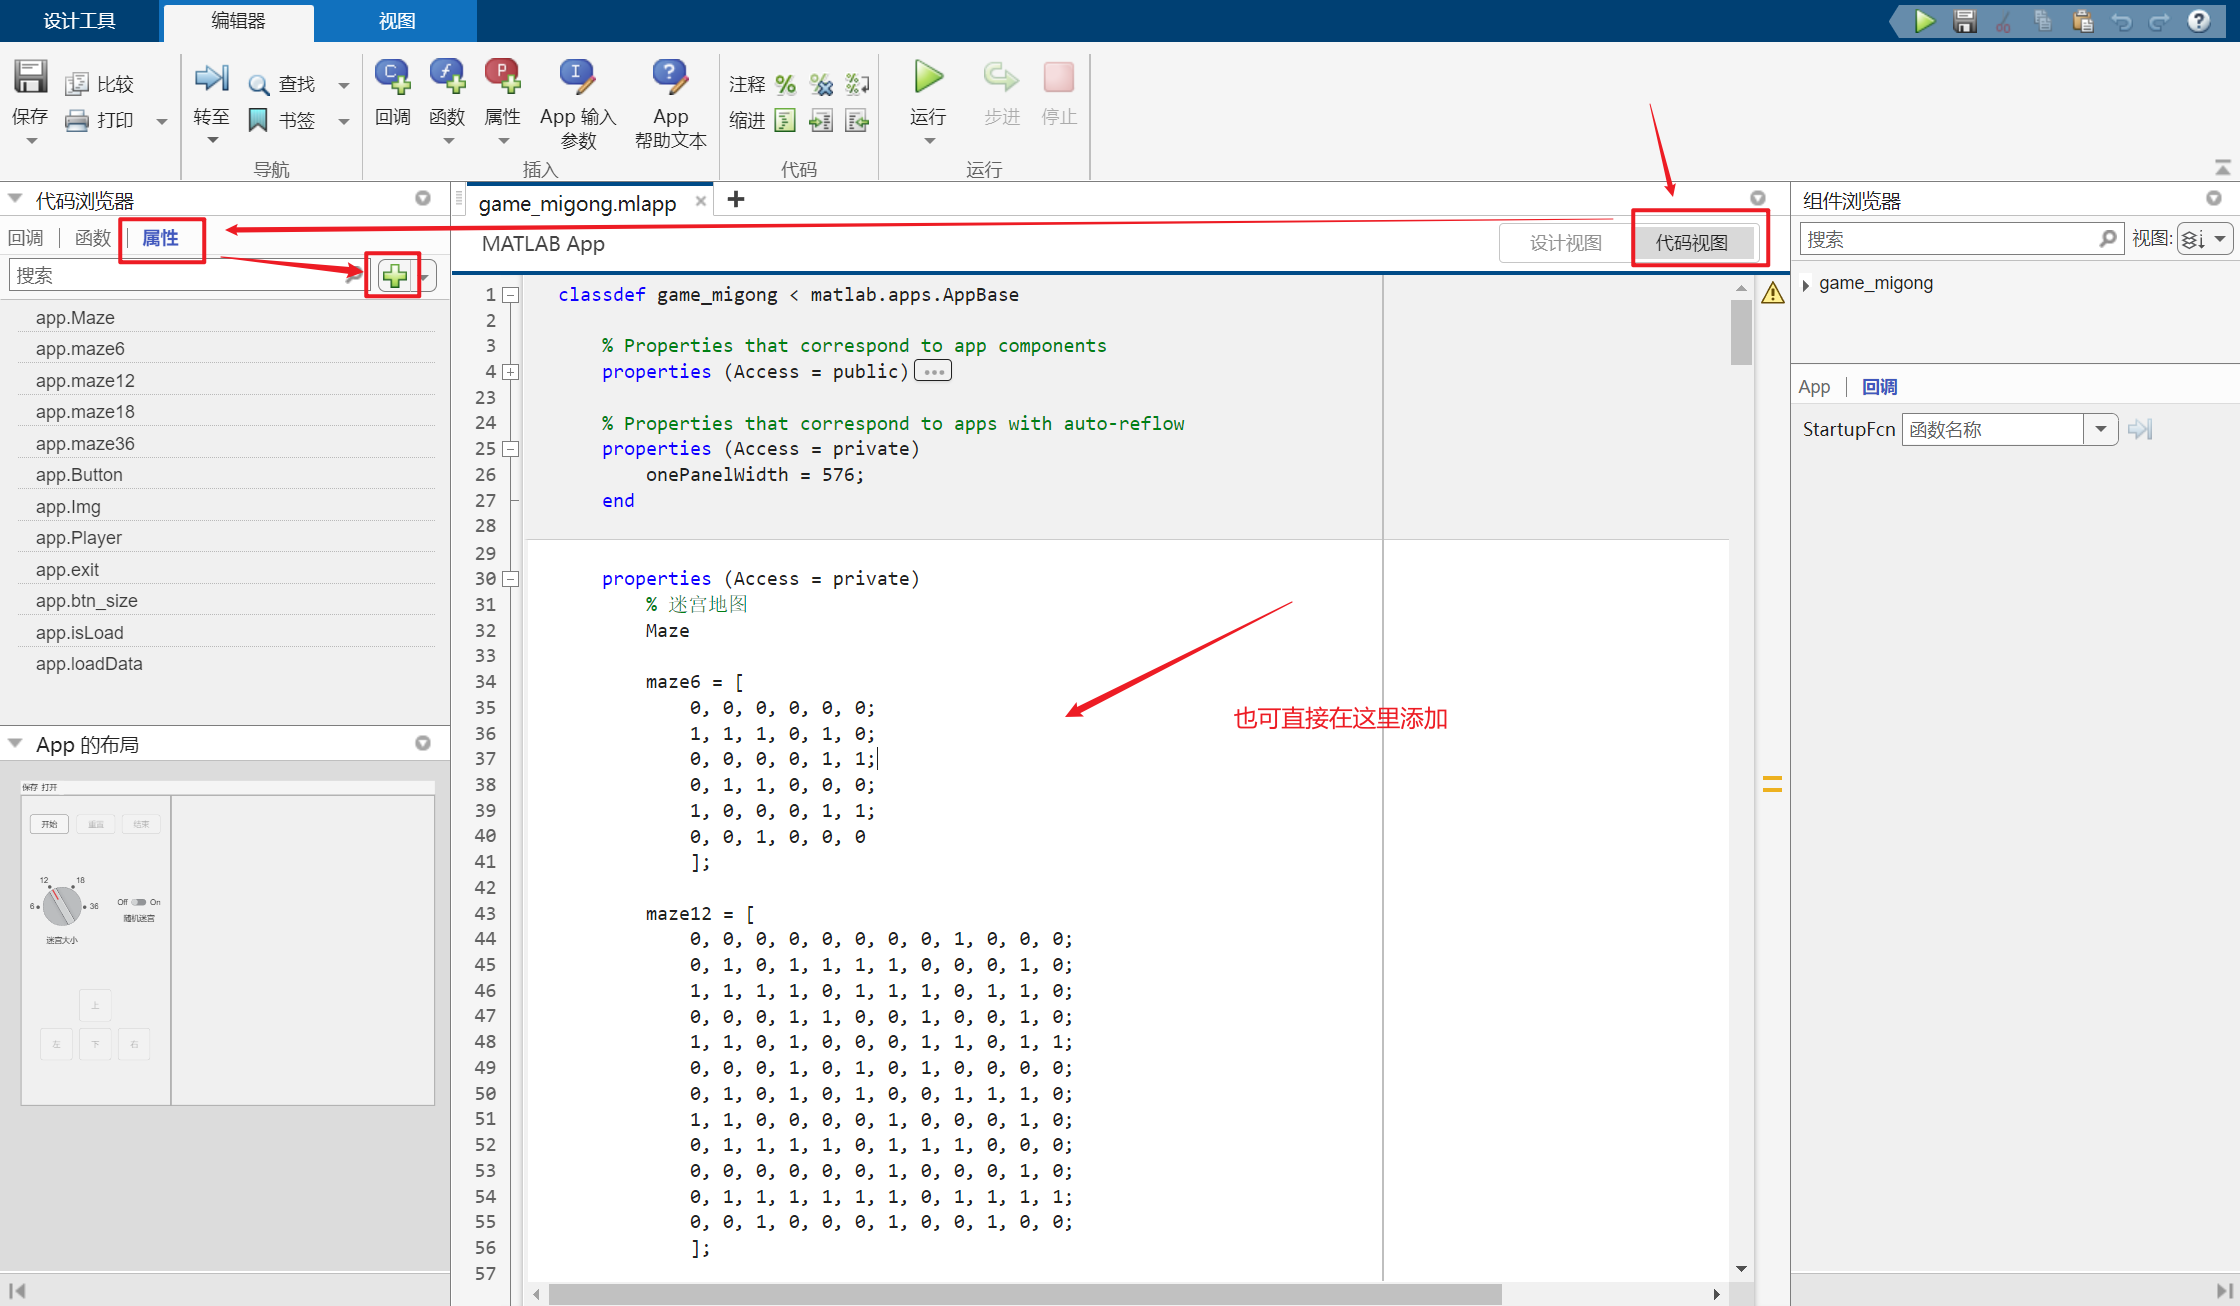Click the Save icon in the toolbar
2240x1306 pixels.
click(x=30, y=78)
